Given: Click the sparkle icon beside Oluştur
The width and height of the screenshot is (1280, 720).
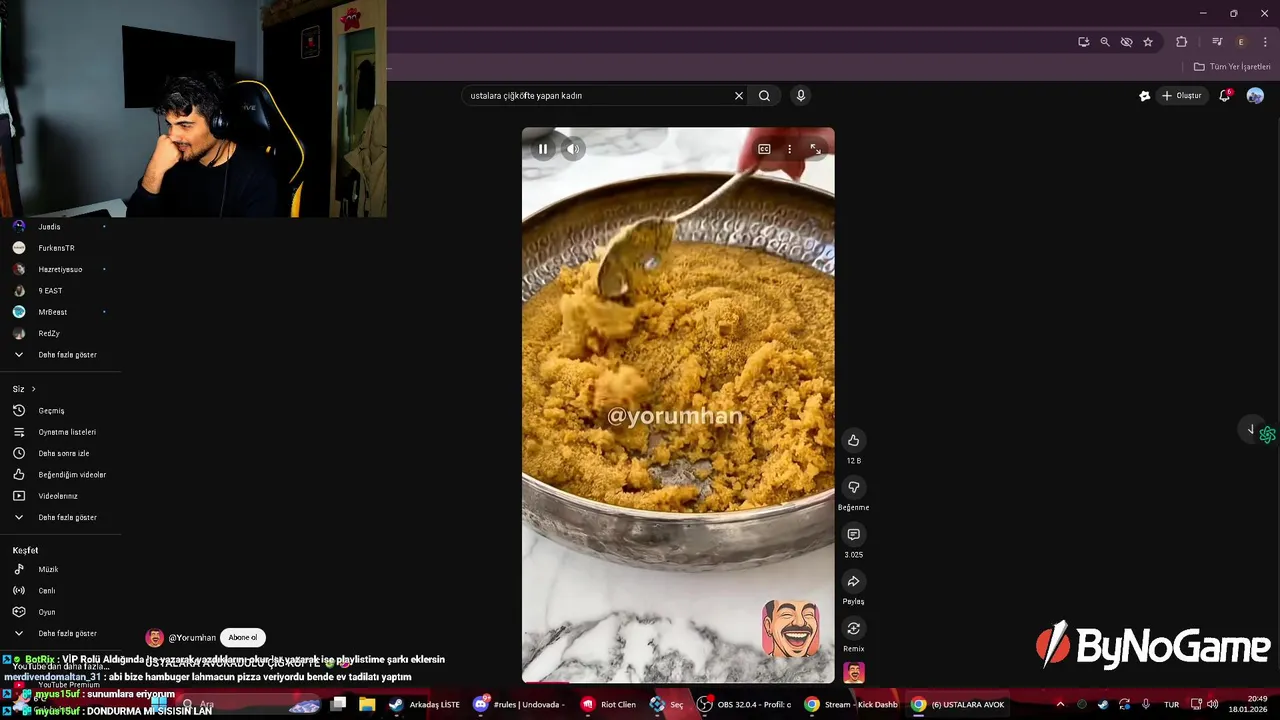Looking at the screenshot, I should click(x=1144, y=96).
